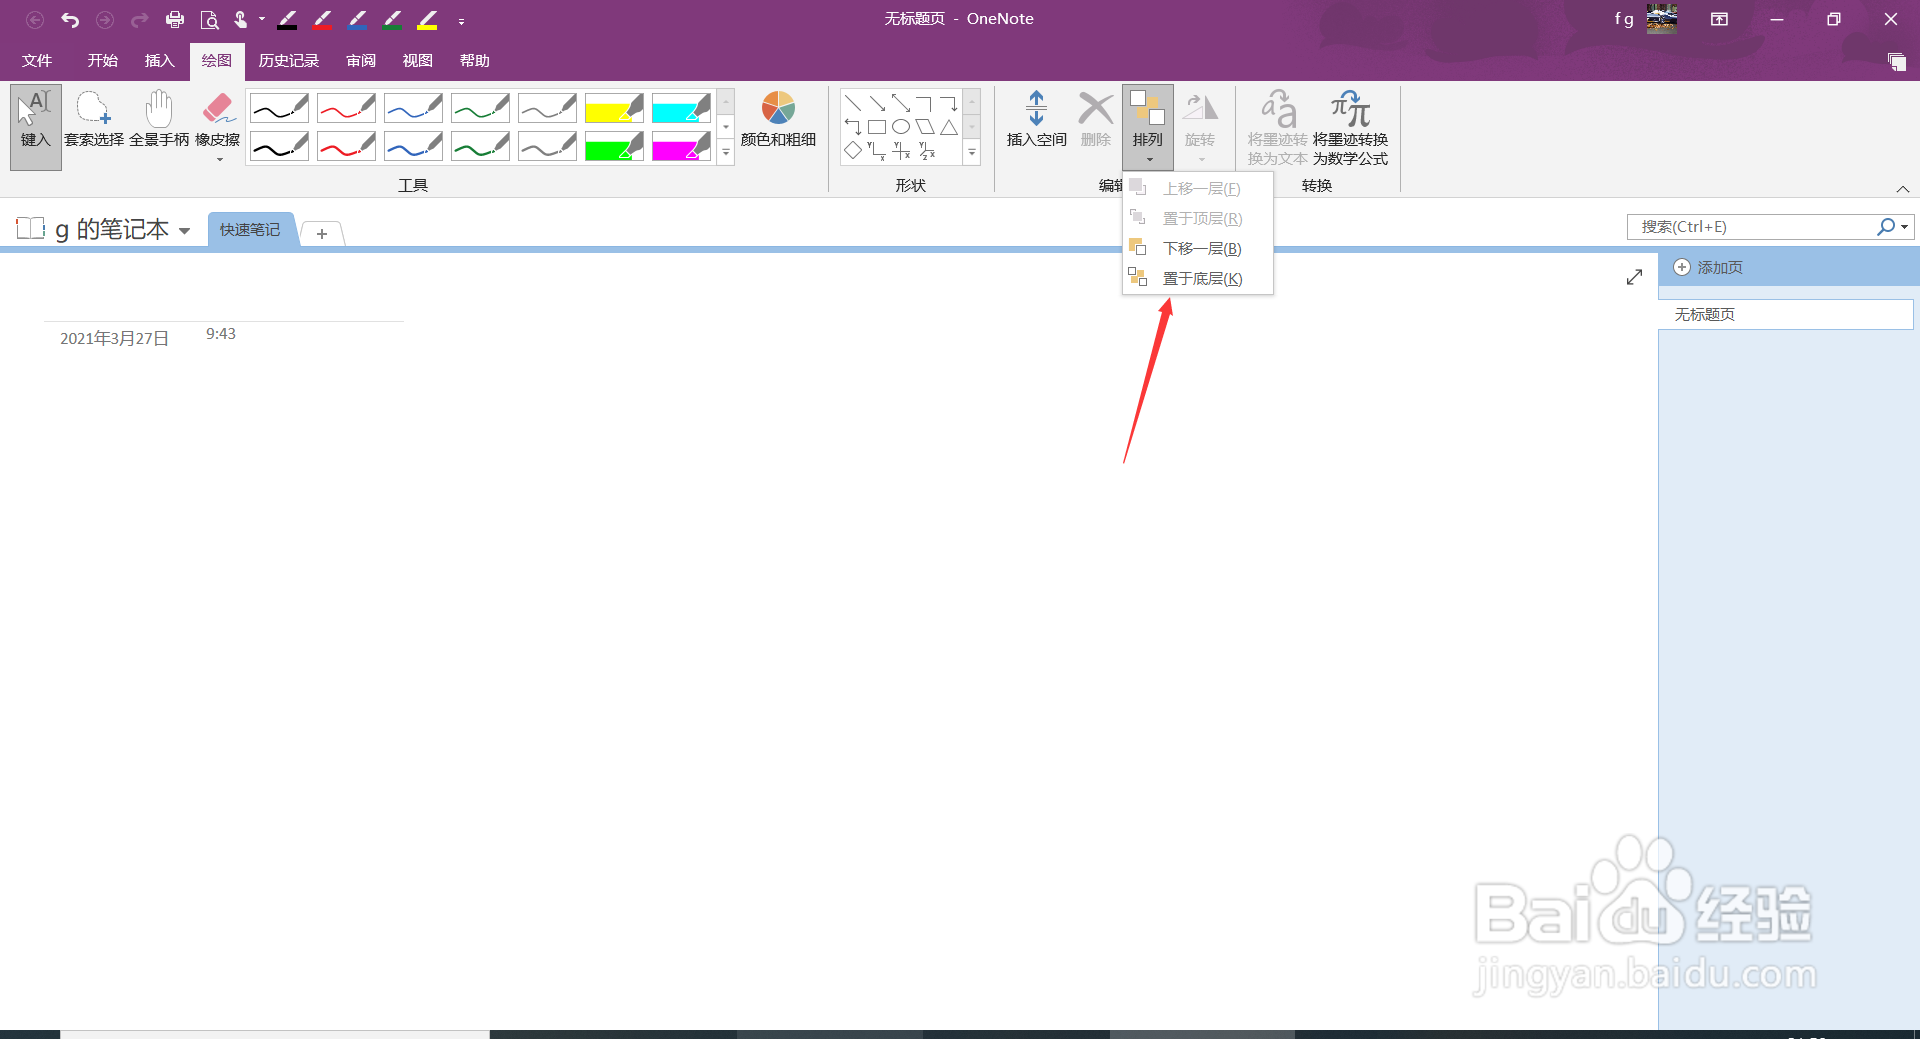Switch to the 开始 Home tab

coord(102,61)
